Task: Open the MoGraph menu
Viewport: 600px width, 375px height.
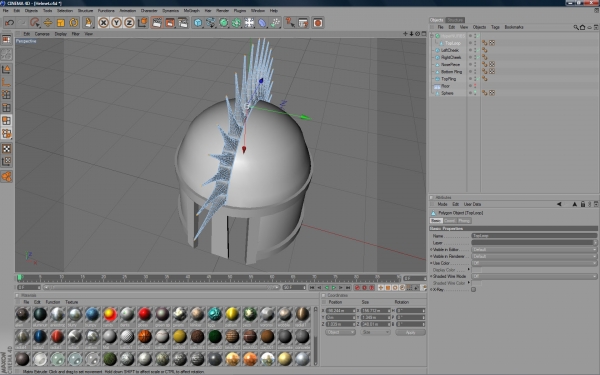Action: [x=191, y=11]
